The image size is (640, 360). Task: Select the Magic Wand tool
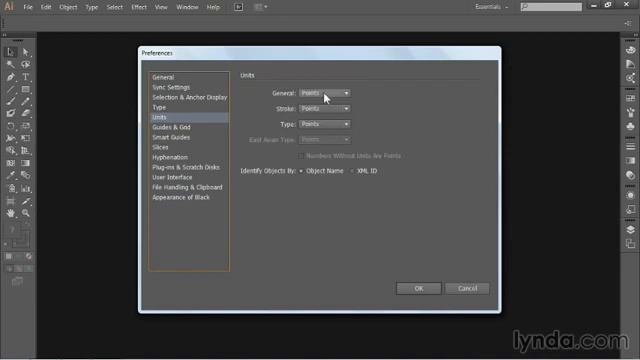11,64
